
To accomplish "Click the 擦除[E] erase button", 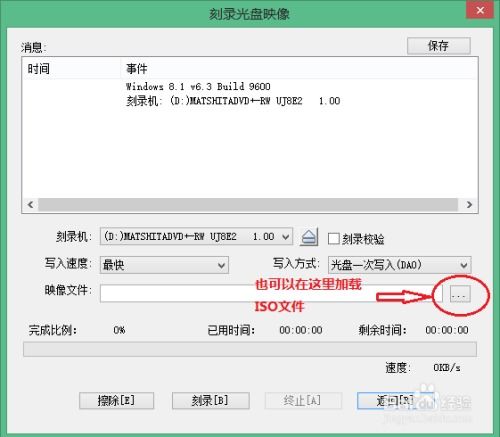I will pyautogui.click(x=116, y=400).
